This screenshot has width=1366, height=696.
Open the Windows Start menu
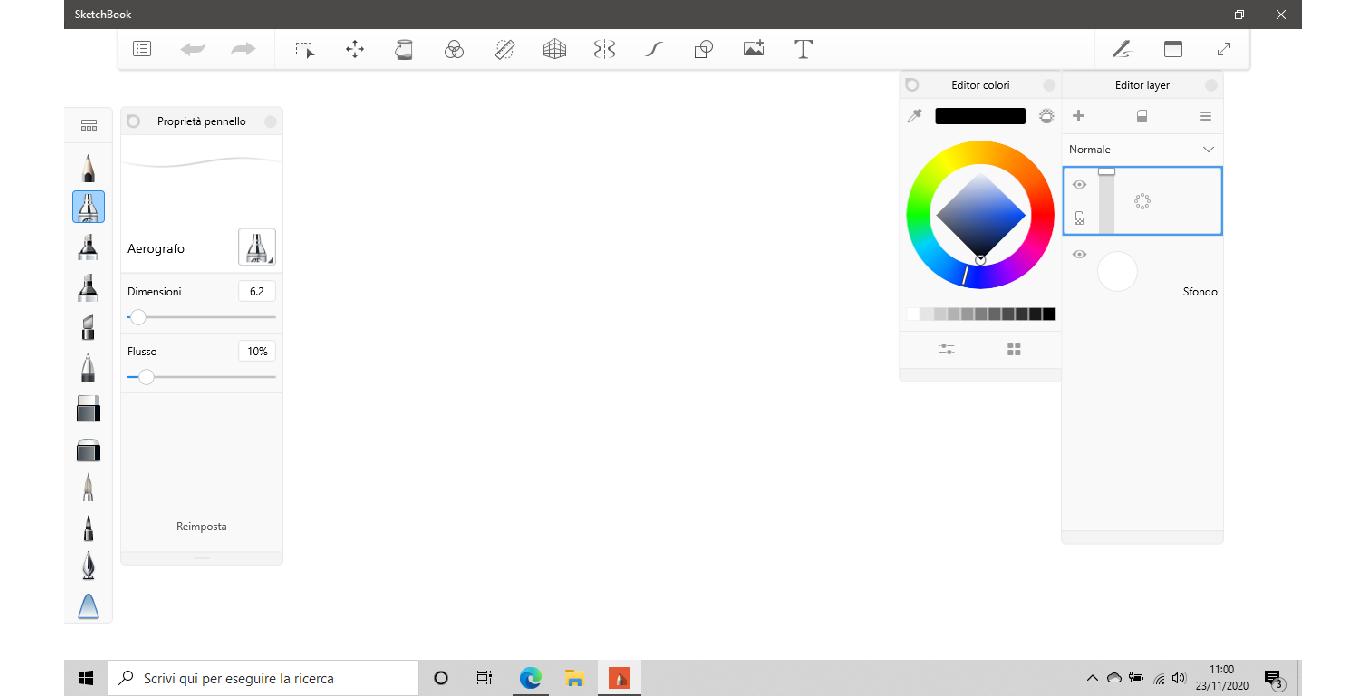[x=85, y=677]
